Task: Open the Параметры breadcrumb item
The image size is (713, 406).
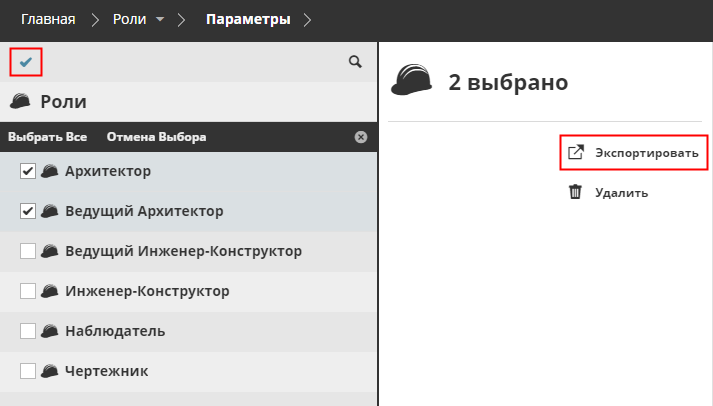Action: pyautogui.click(x=248, y=19)
